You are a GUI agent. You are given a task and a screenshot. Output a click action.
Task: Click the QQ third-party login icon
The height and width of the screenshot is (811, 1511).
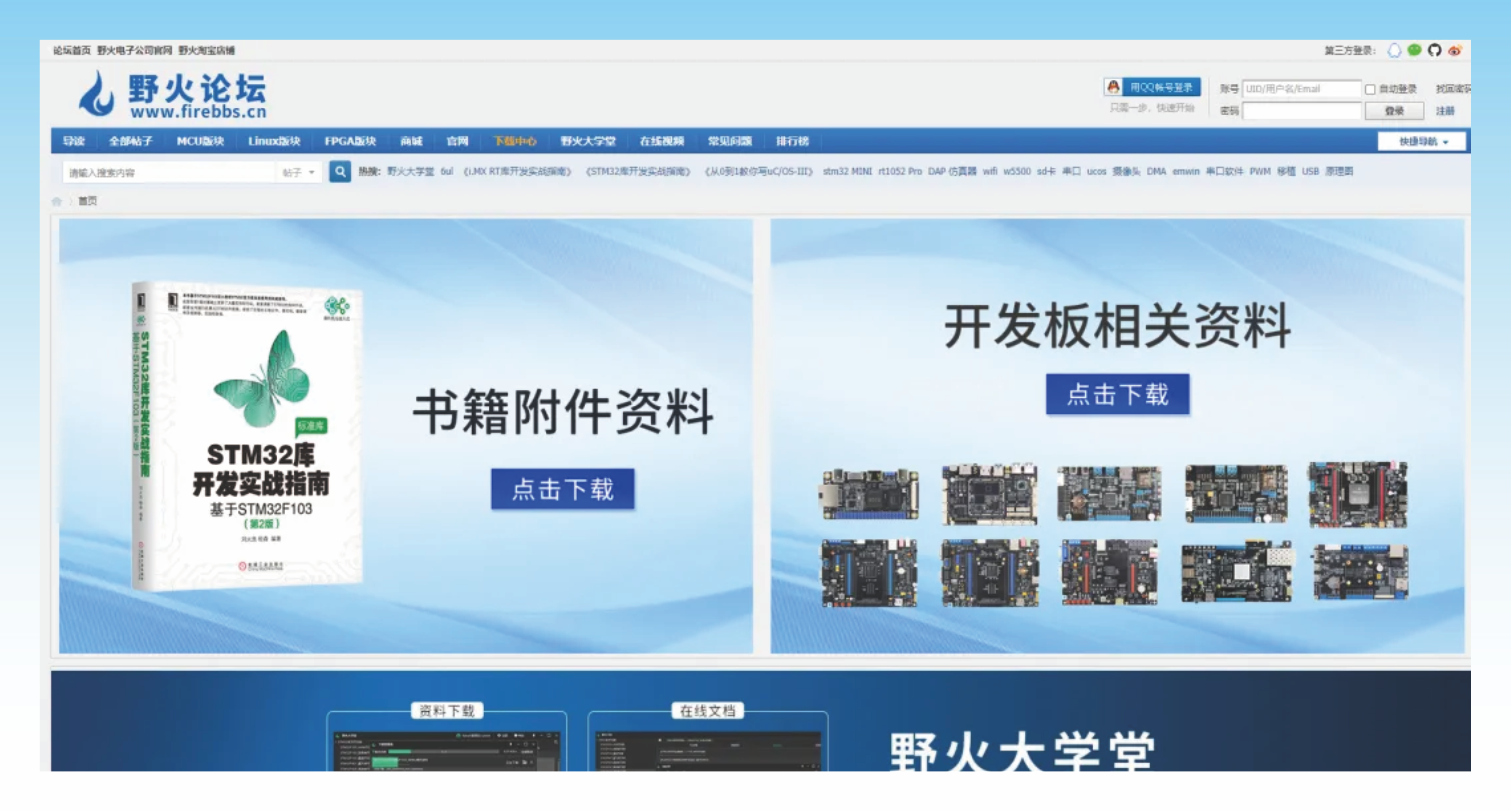[1395, 50]
